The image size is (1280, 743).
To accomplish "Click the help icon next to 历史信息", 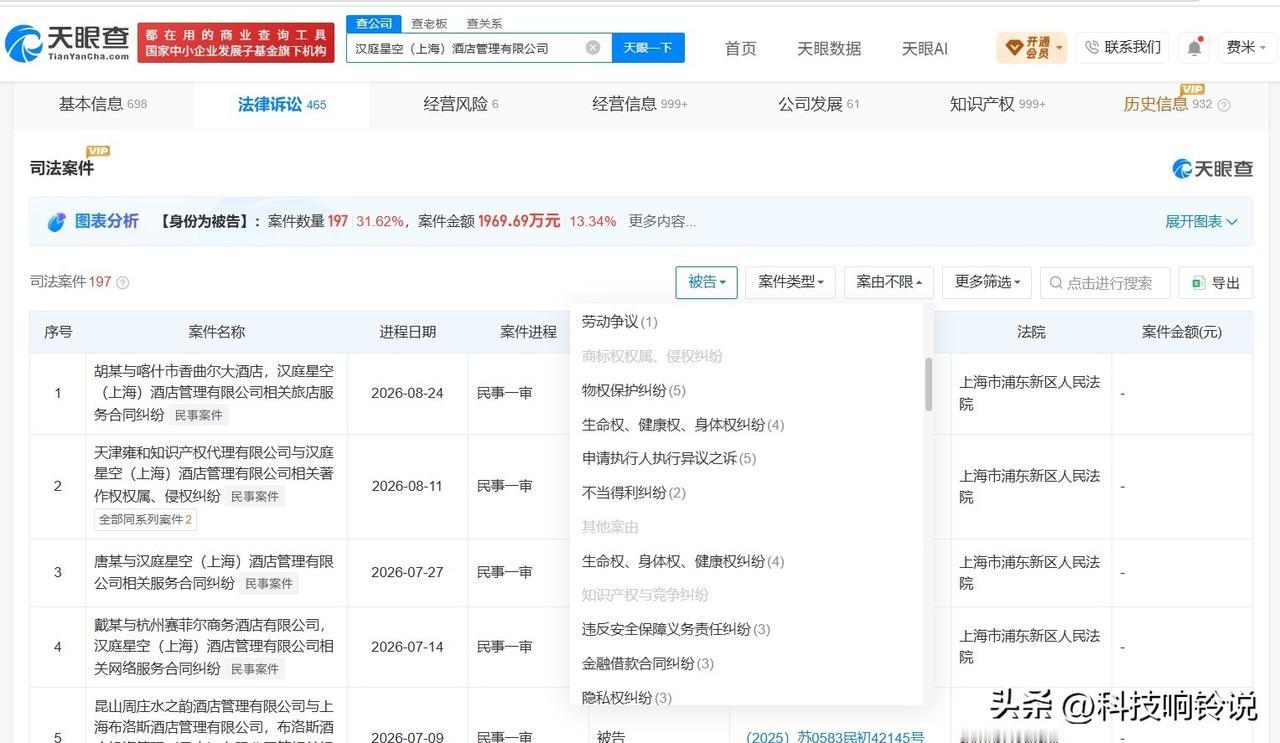I will tap(1224, 105).
